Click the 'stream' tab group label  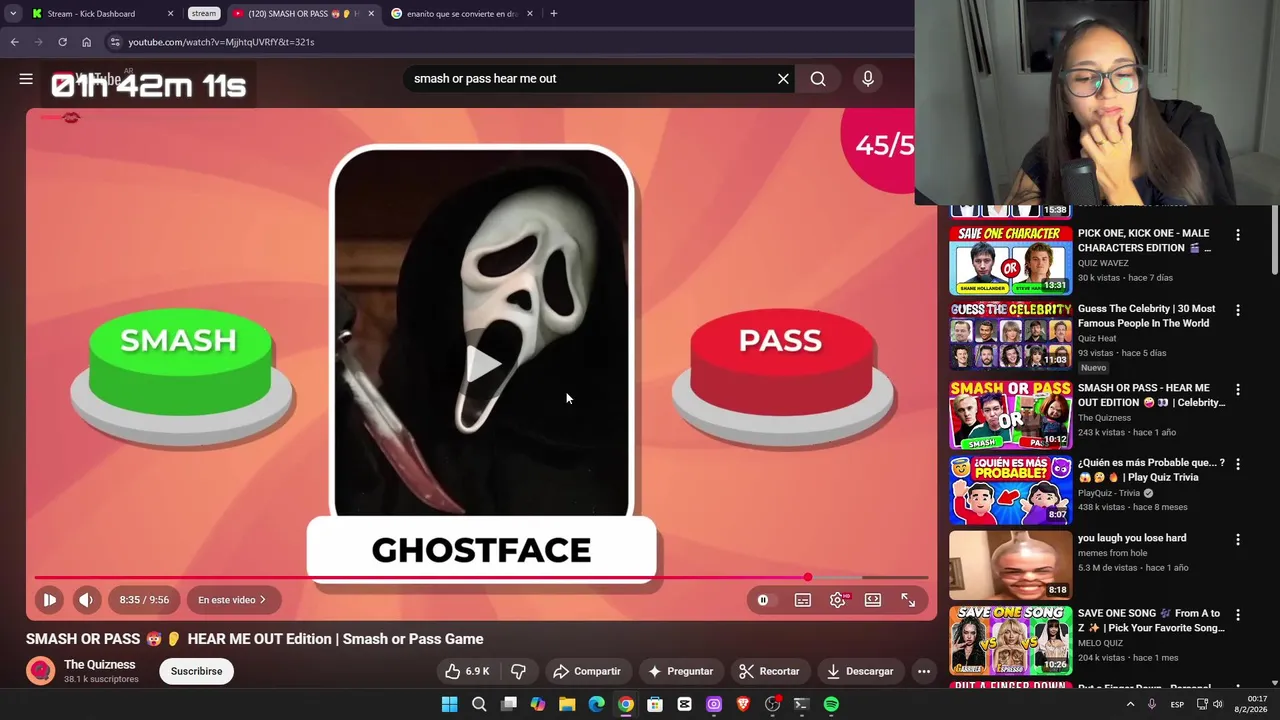point(204,14)
